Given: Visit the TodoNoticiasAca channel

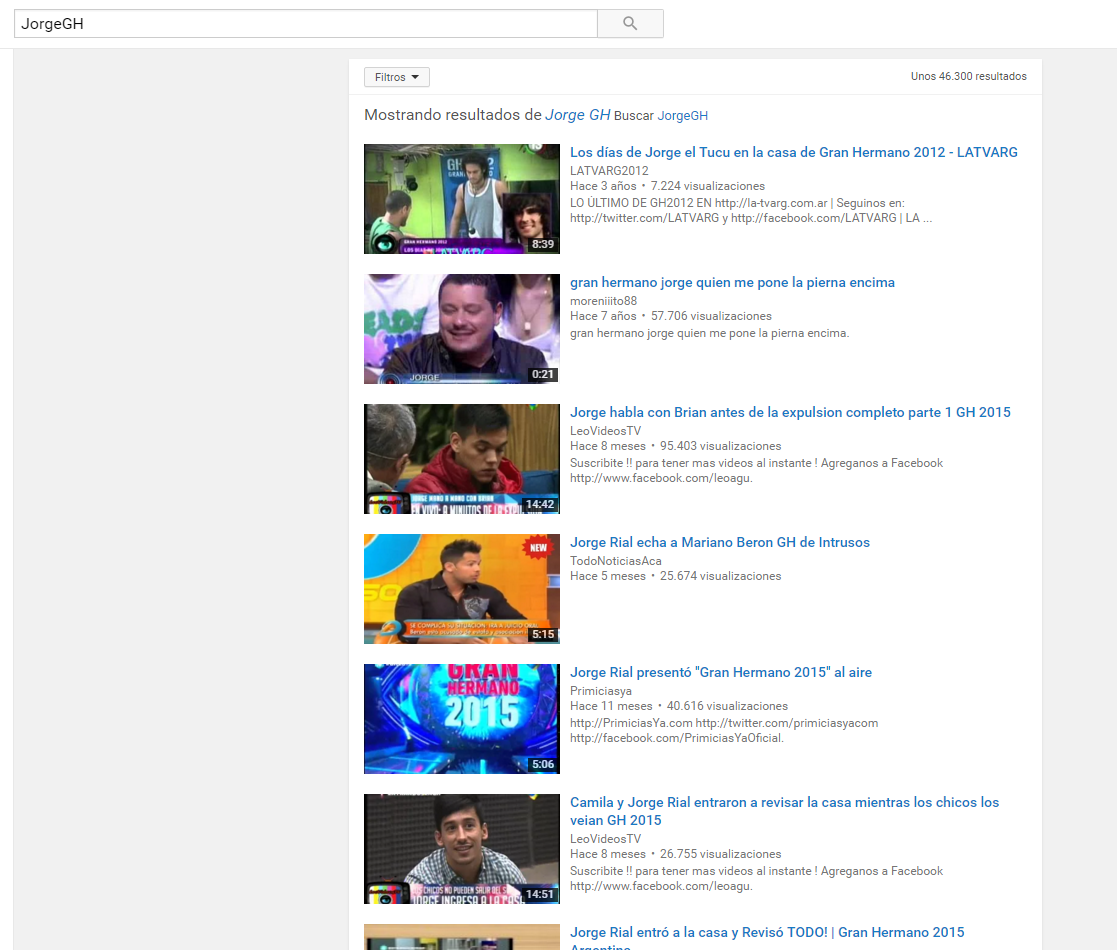Looking at the screenshot, I should point(615,561).
